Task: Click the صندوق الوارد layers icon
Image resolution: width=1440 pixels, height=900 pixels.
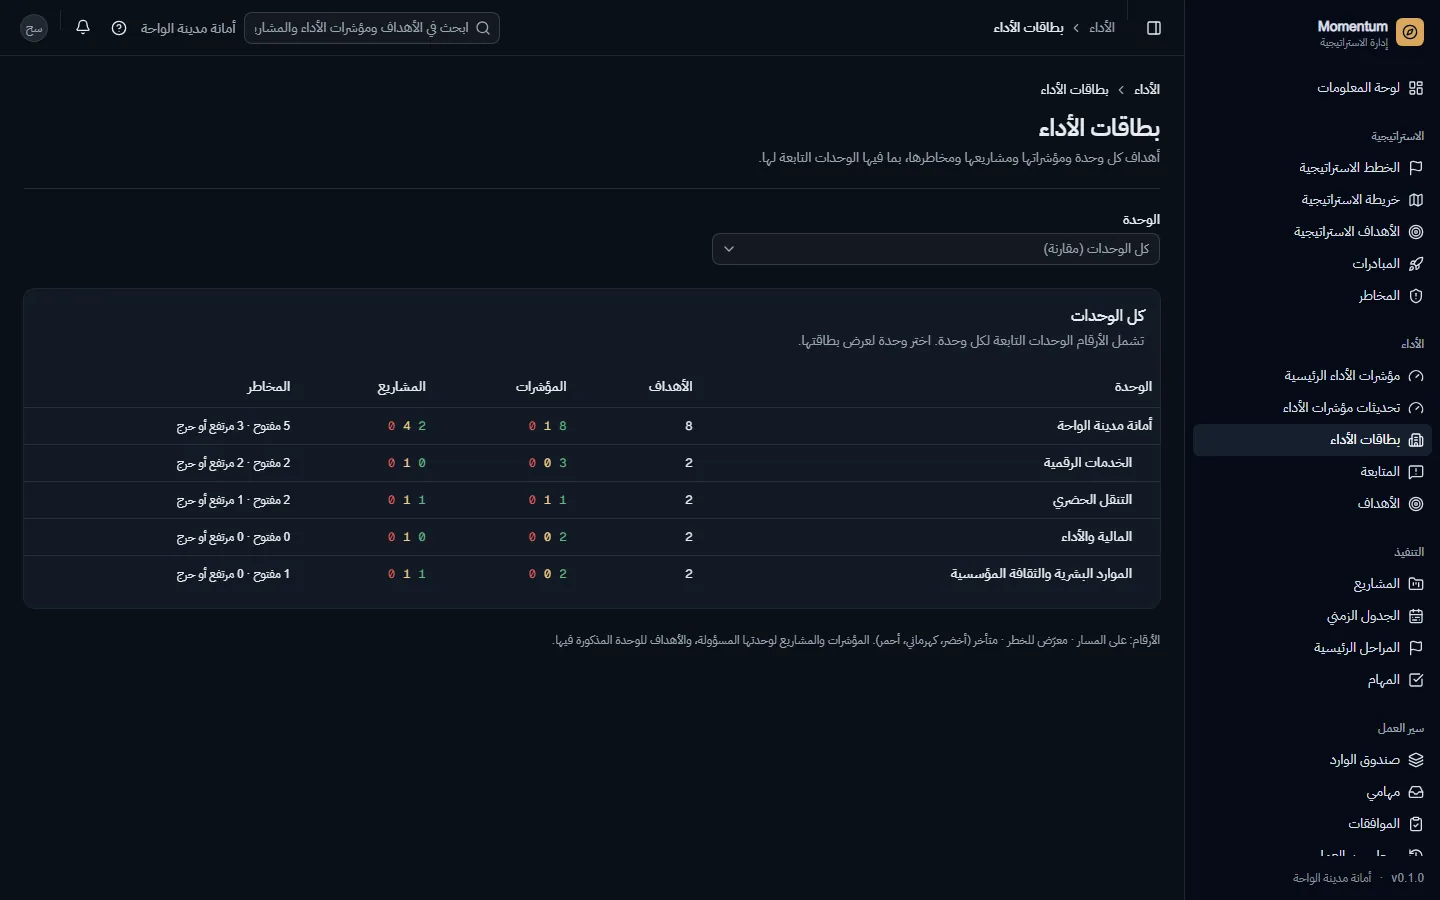Action: [1416, 760]
